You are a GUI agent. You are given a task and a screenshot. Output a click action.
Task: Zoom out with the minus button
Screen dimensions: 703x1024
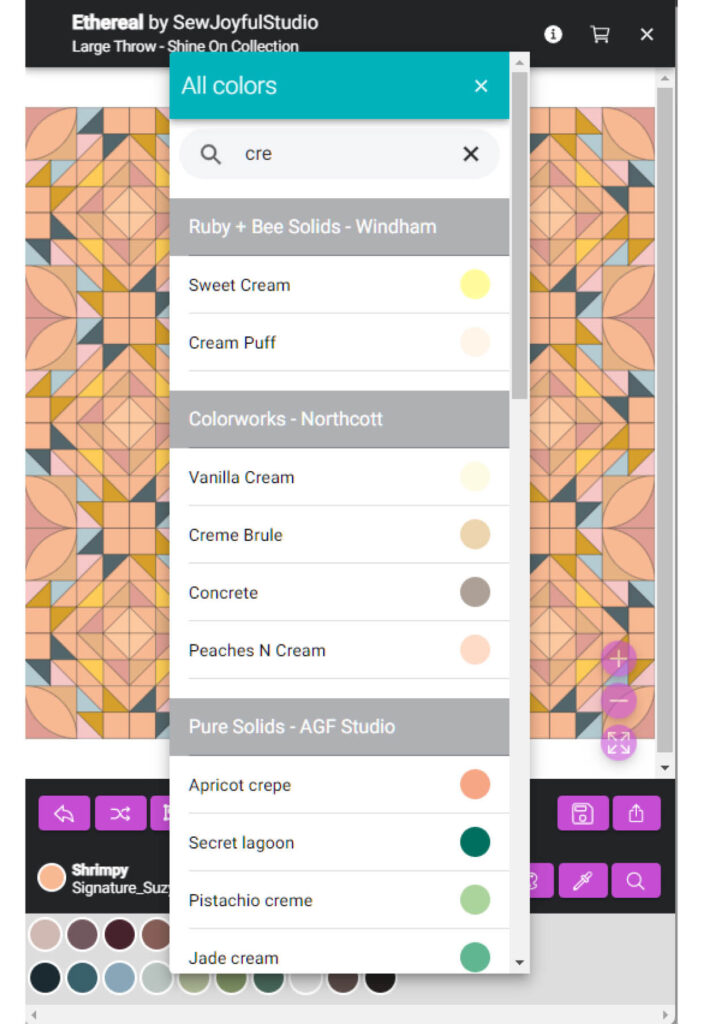click(x=618, y=701)
